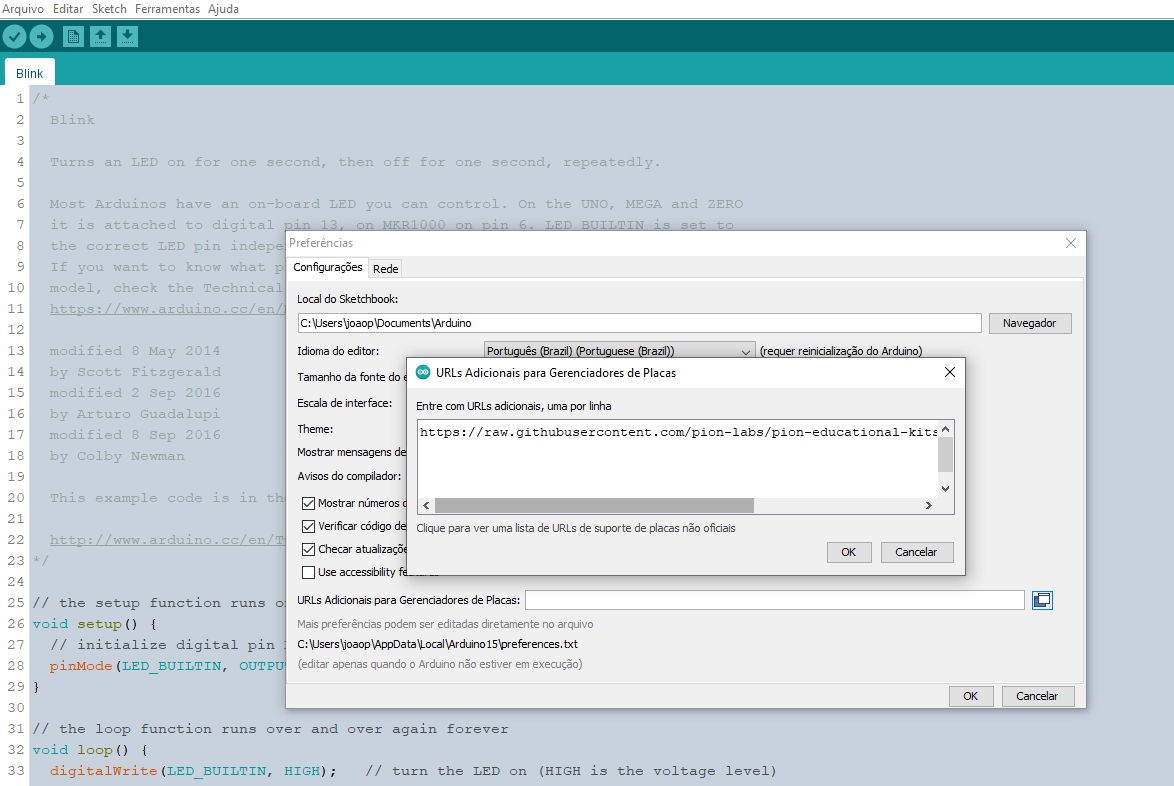Click the scroll-right arrow in URL box
The width and height of the screenshot is (1174, 786).
tap(928, 505)
